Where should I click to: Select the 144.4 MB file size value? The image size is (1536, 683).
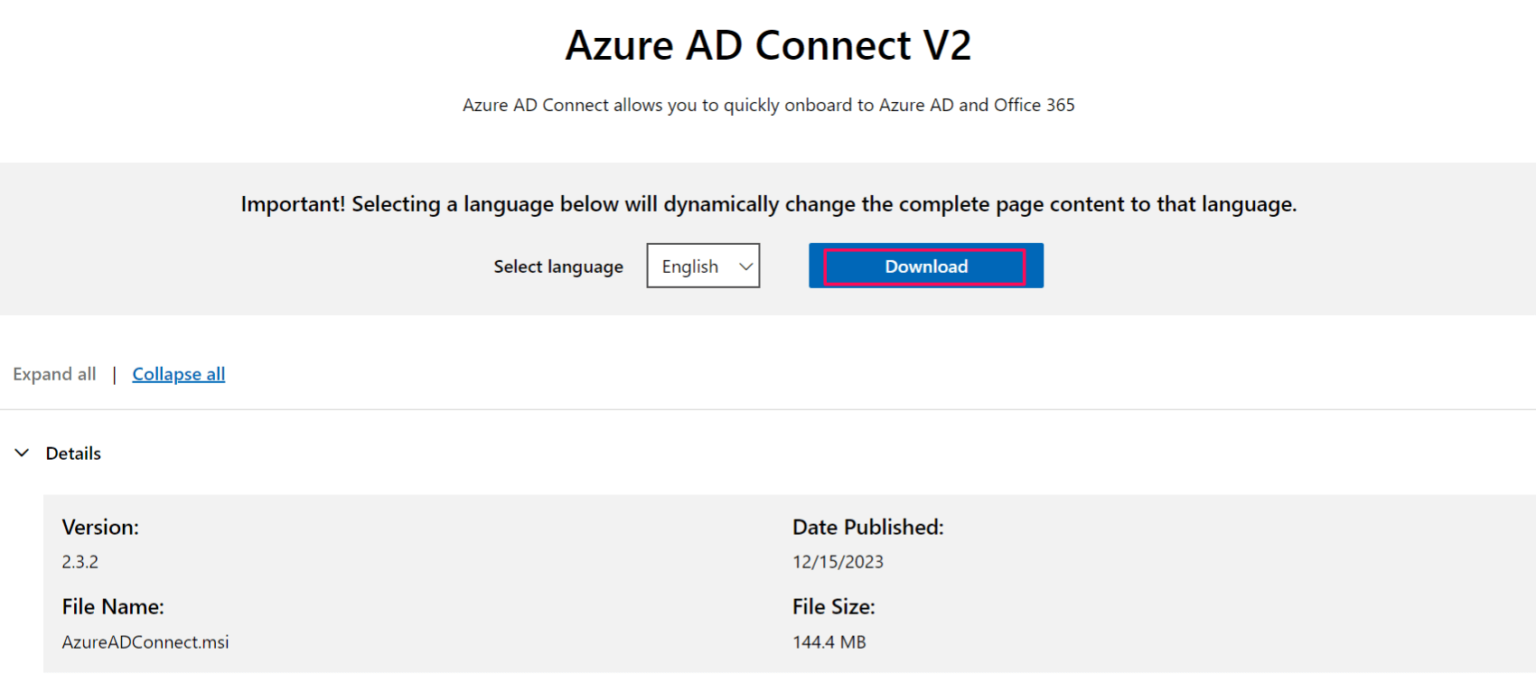coord(829,641)
